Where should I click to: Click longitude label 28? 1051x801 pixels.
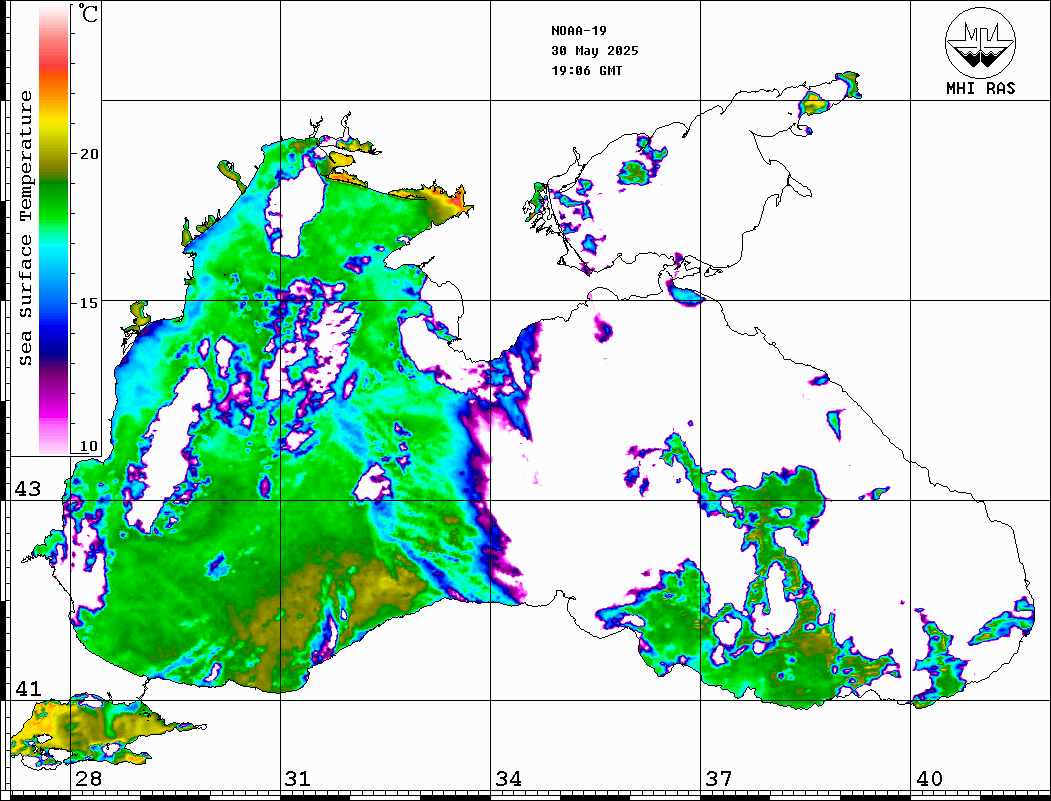pyautogui.click(x=88, y=778)
